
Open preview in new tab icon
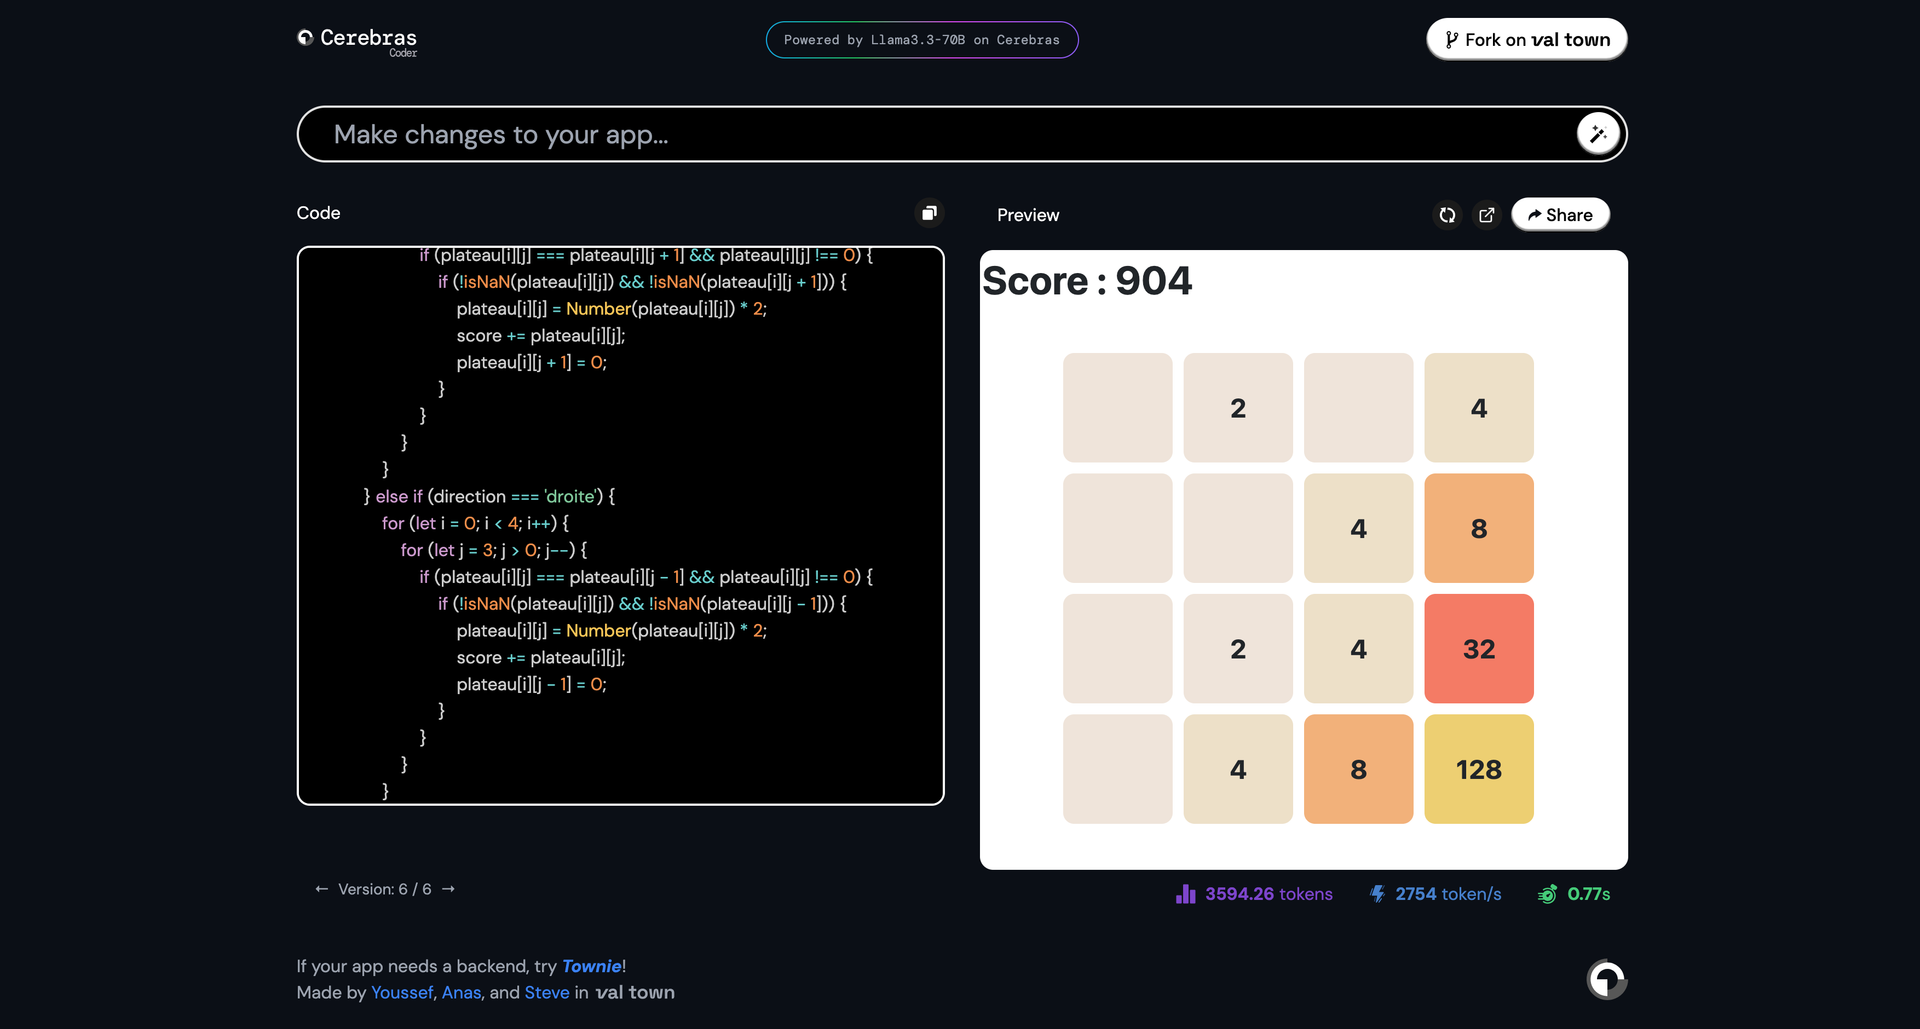tap(1487, 215)
